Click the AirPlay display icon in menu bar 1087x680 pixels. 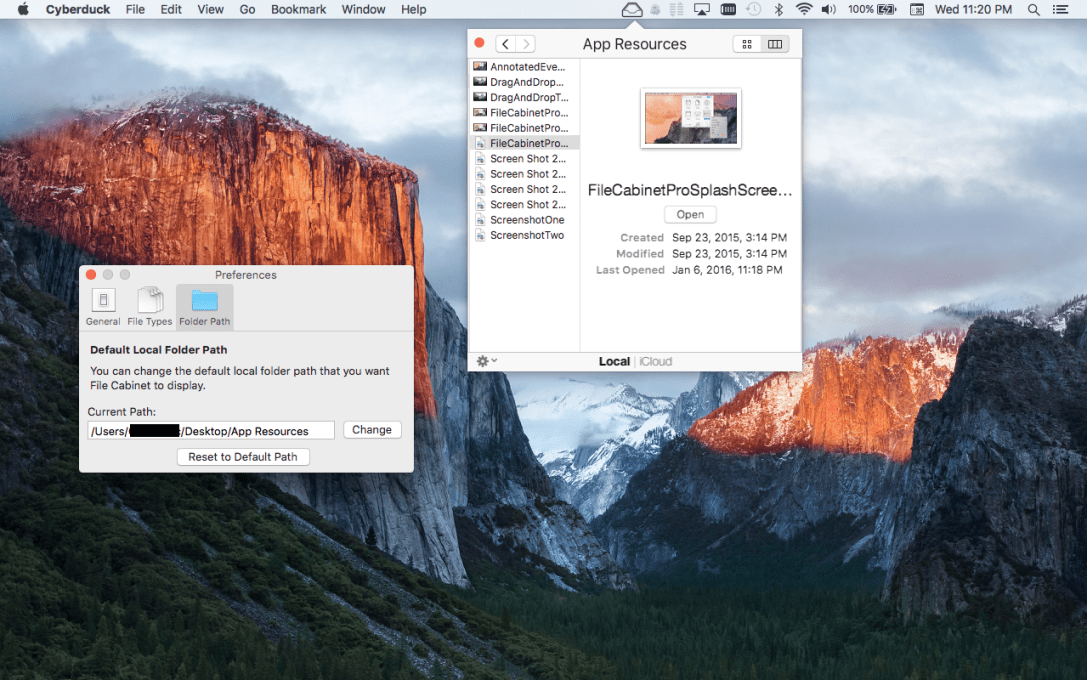point(702,10)
